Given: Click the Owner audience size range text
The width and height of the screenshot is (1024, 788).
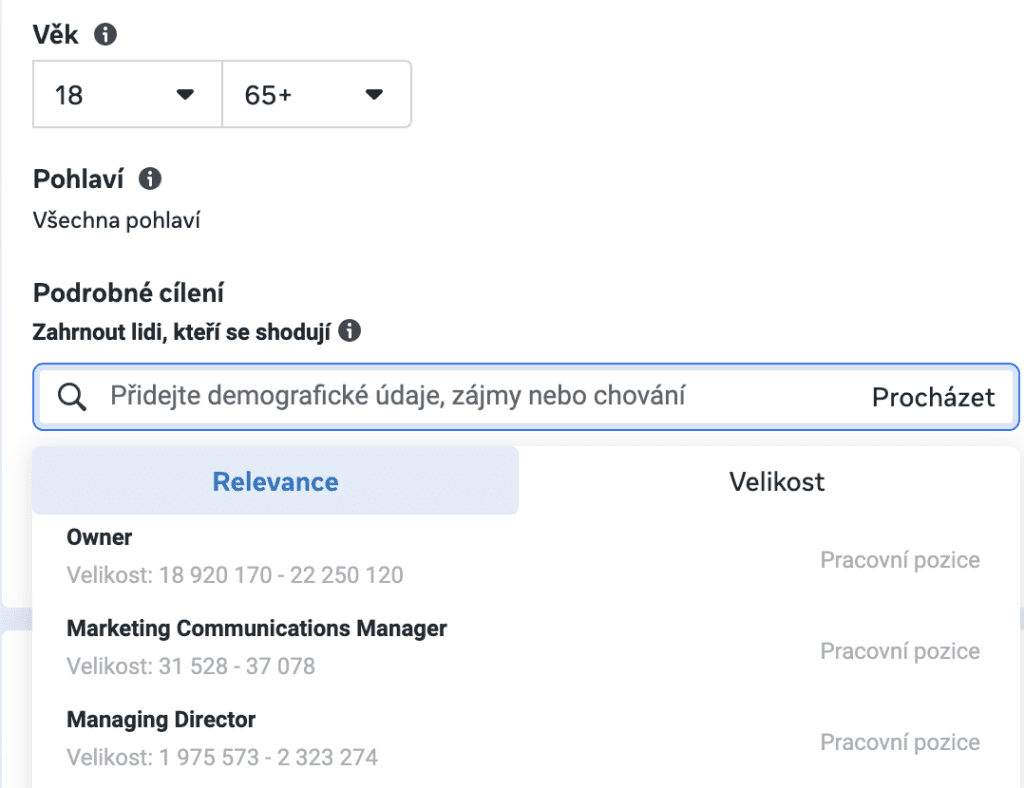Looking at the screenshot, I should coord(235,575).
